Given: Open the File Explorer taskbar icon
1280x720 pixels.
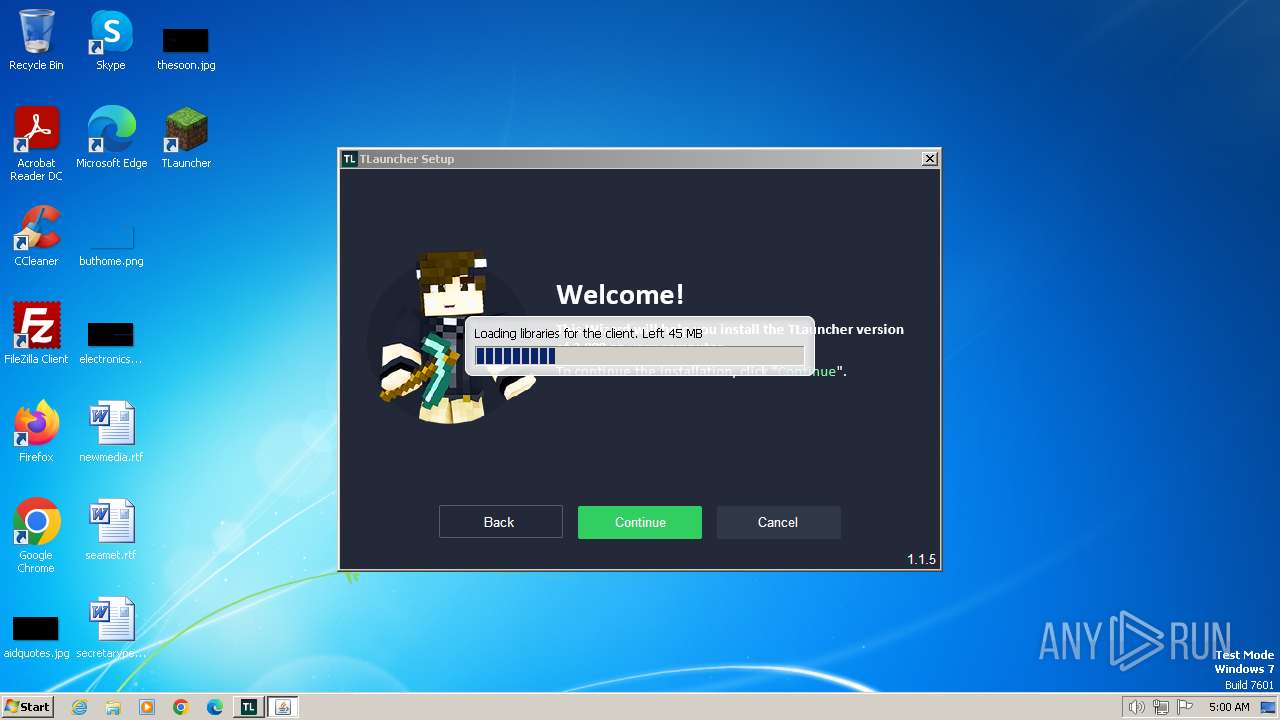Looking at the screenshot, I should 113,707.
